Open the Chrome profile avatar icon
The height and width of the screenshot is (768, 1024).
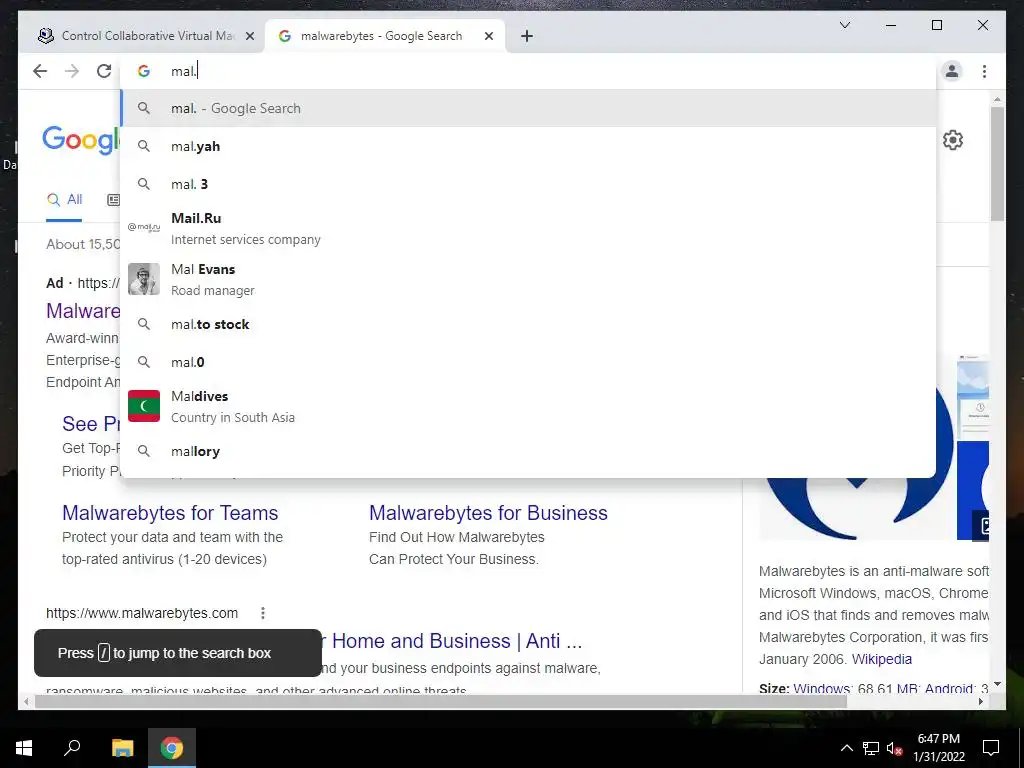point(952,71)
